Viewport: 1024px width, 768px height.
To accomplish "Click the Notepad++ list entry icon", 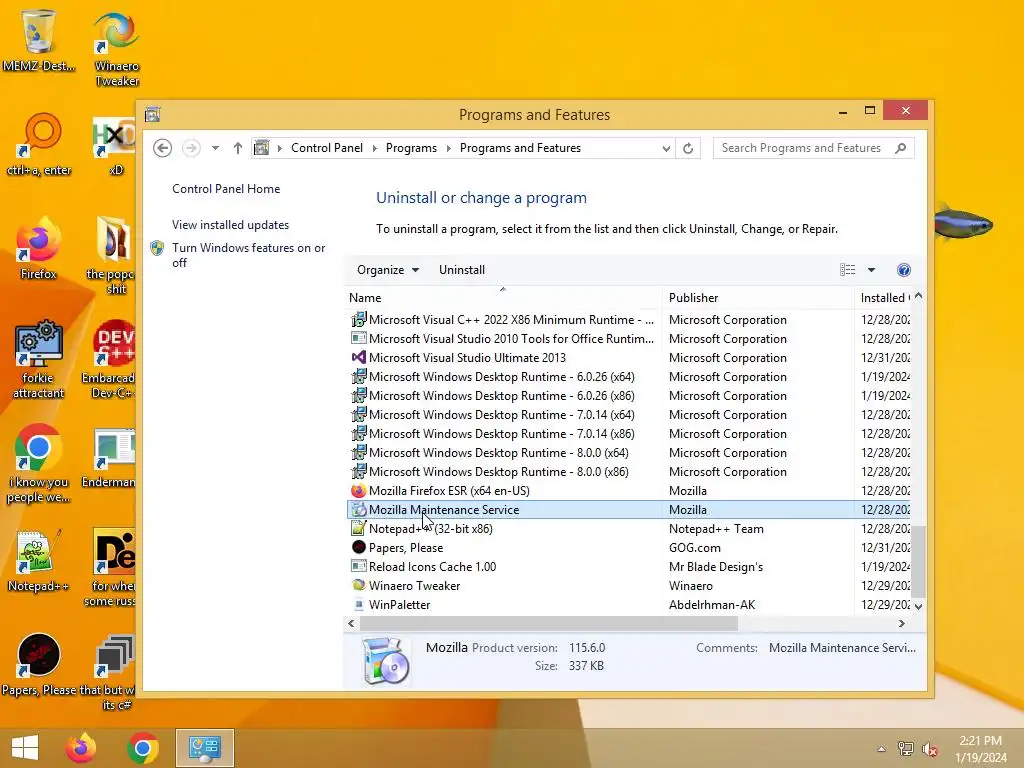I will pyautogui.click(x=359, y=528).
